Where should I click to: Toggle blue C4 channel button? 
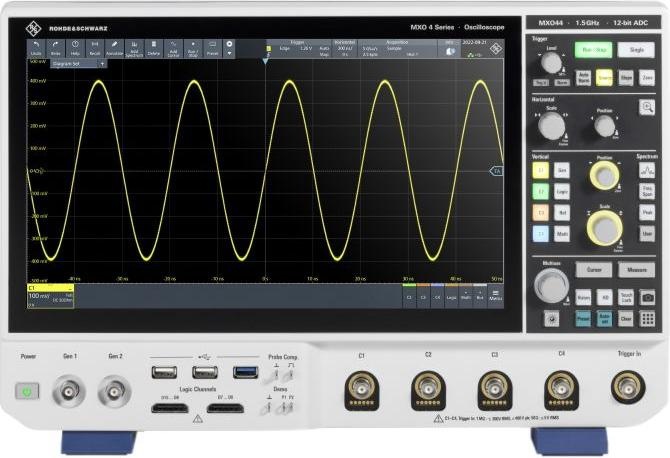[x=541, y=234]
